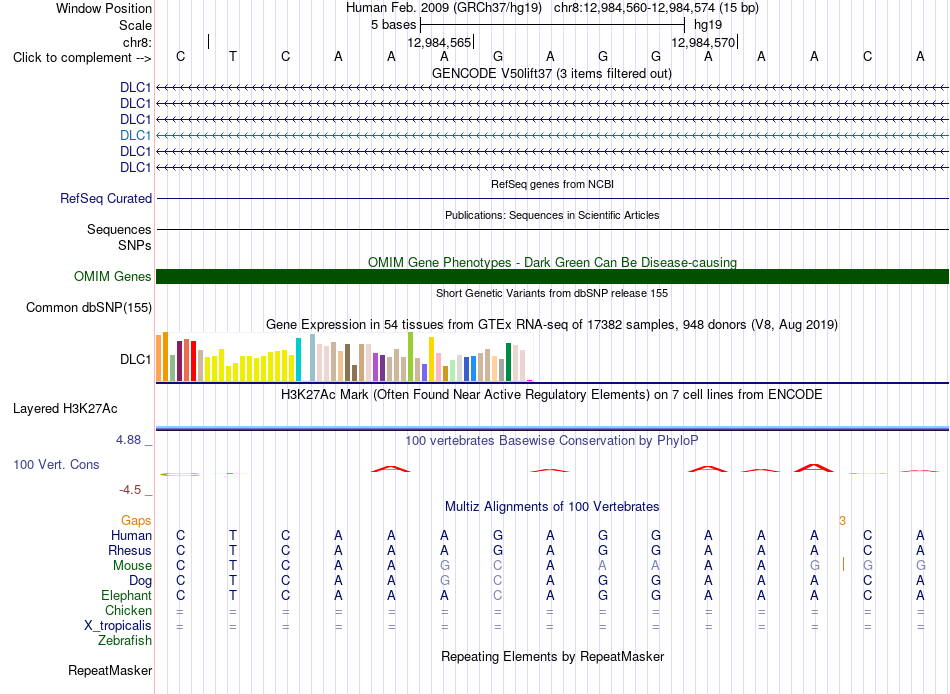This screenshot has width=950, height=694.
Task: Open the OMIM Genes track label
Action: point(113,276)
